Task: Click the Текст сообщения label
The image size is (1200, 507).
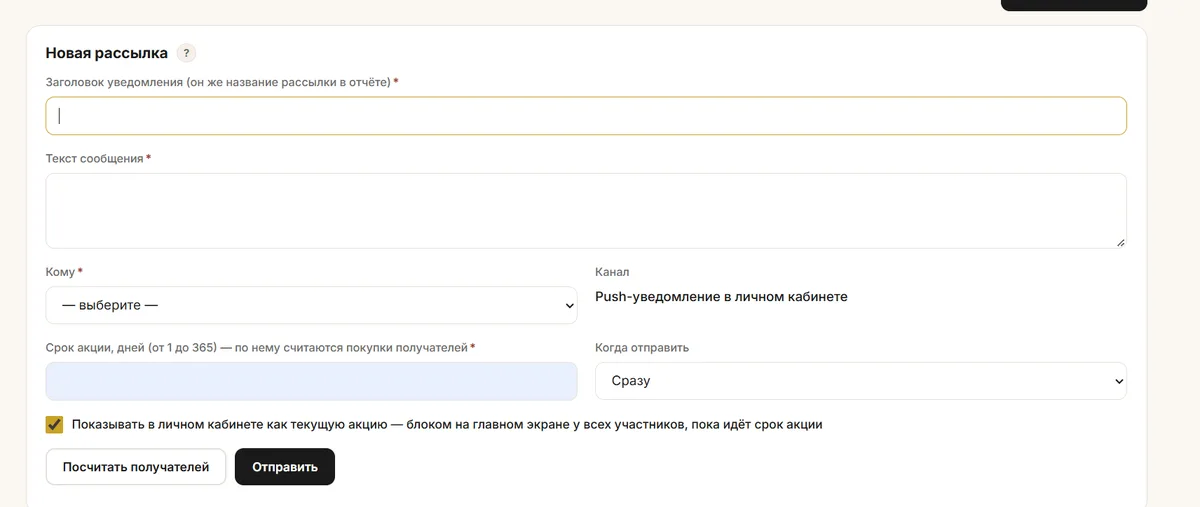Action: coord(98,158)
